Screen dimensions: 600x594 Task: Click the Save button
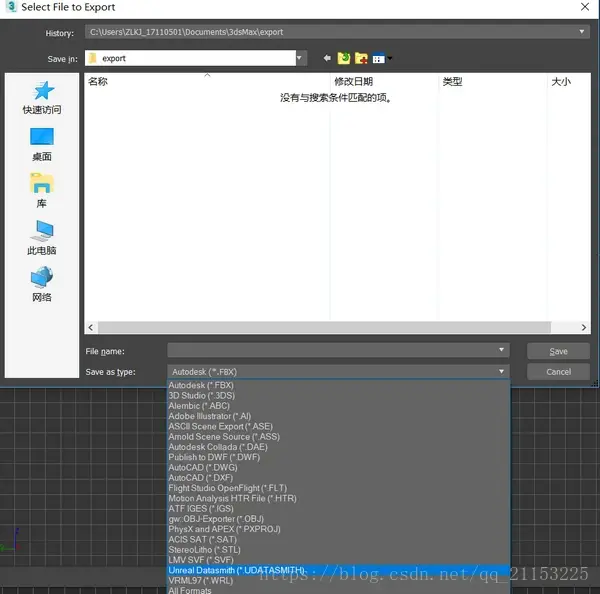tap(558, 351)
